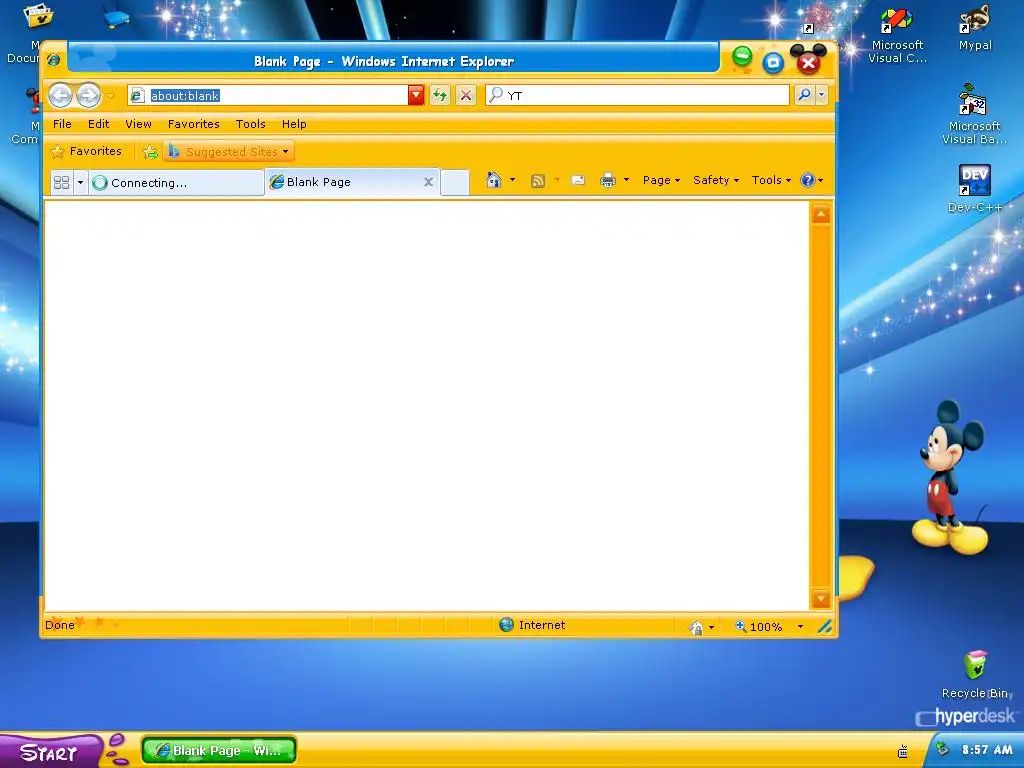Select the Mypal desktop icon
Image resolution: width=1024 pixels, height=768 pixels.
(975, 29)
